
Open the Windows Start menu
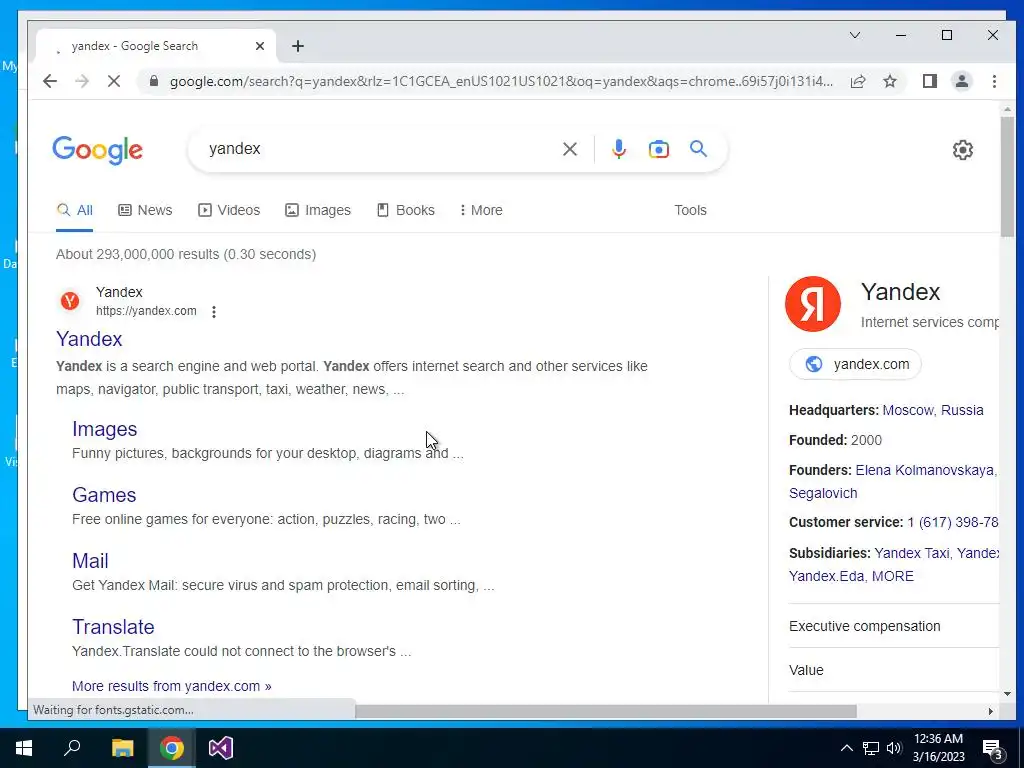24,748
